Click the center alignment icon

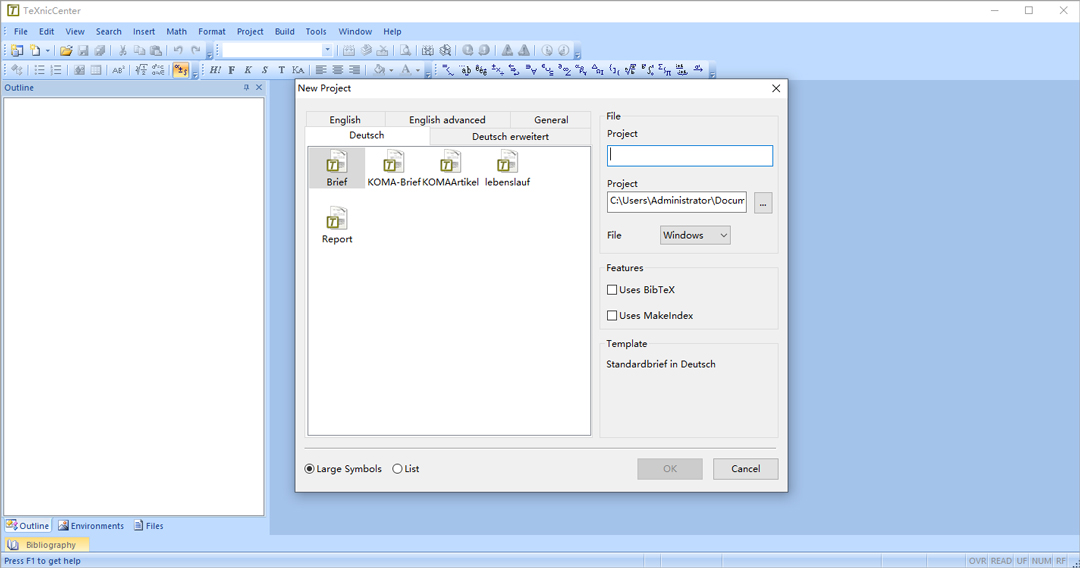coord(338,70)
